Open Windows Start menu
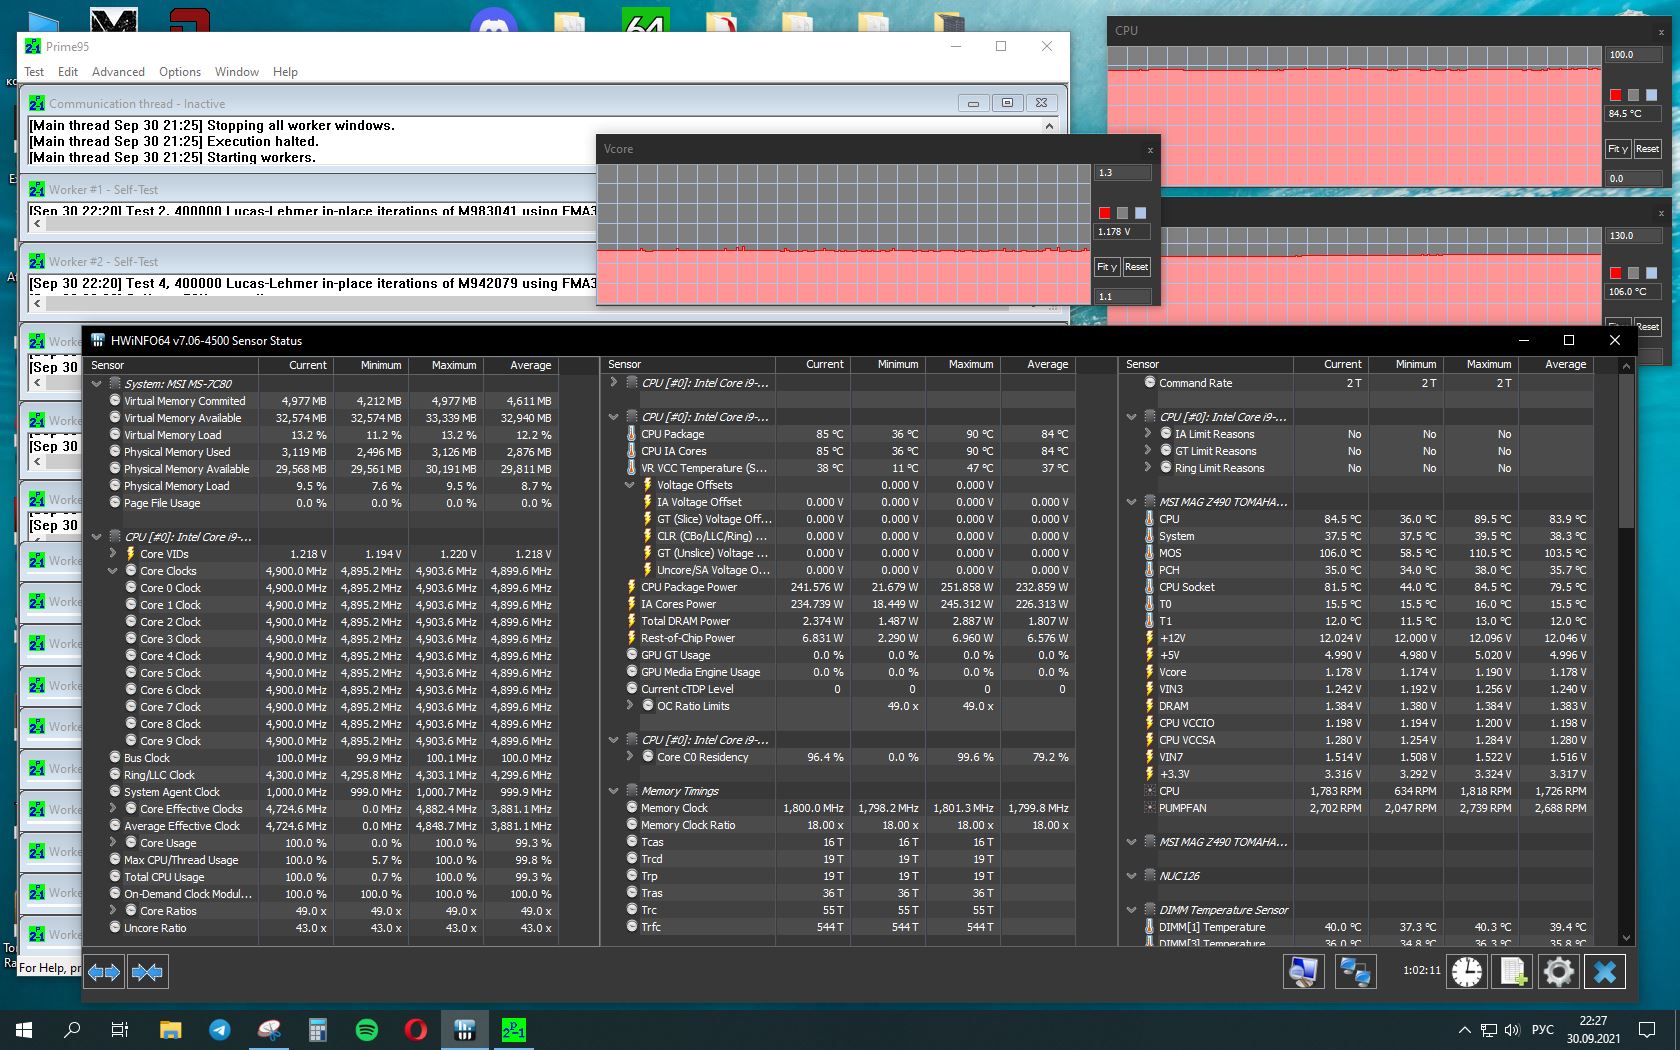Screen dimensions: 1680x1050 24,1029
